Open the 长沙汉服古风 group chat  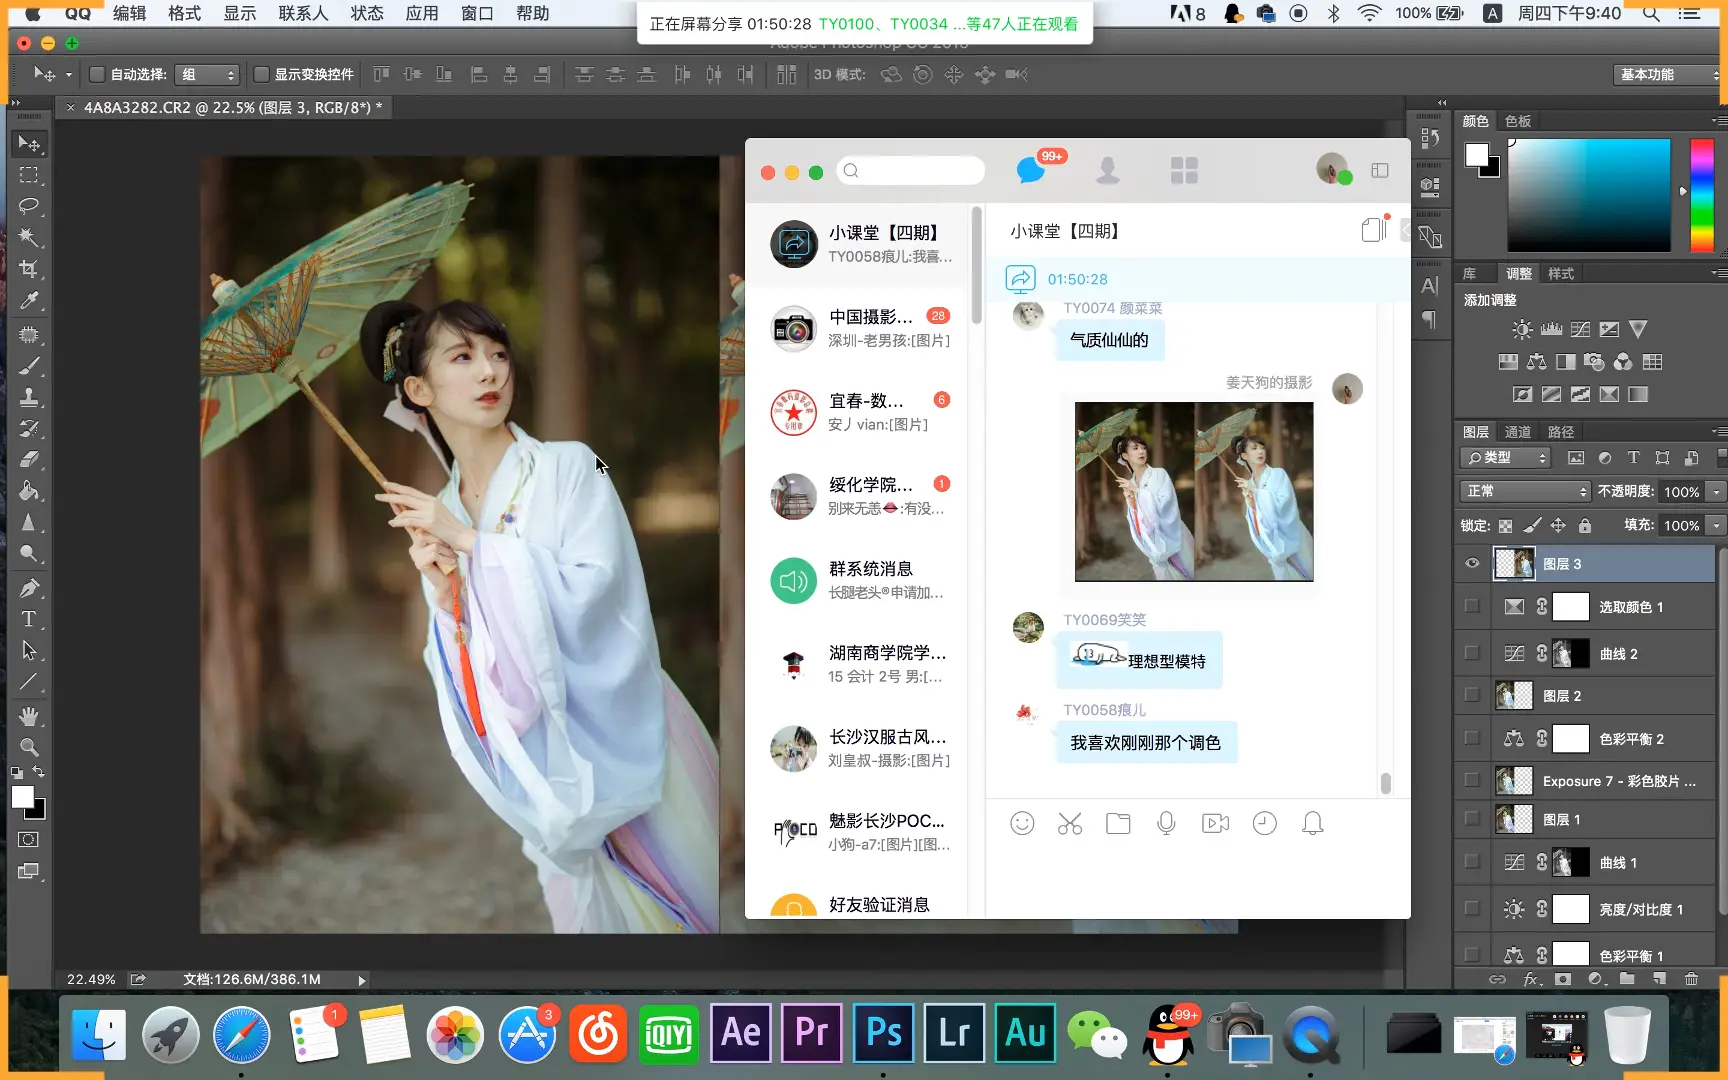point(858,748)
